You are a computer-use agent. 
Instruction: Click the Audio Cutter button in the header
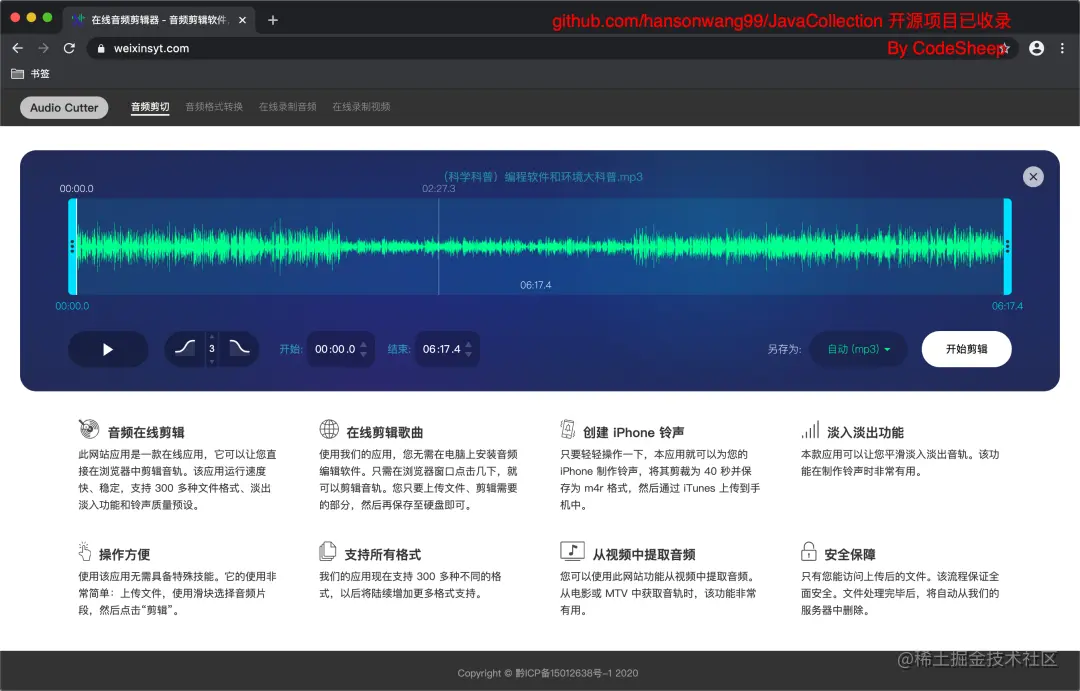[x=63, y=106]
